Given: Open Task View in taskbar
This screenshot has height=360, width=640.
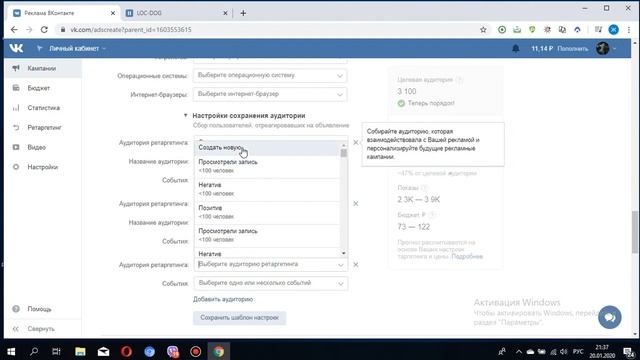Looking at the screenshot, I should (x=56, y=351).
